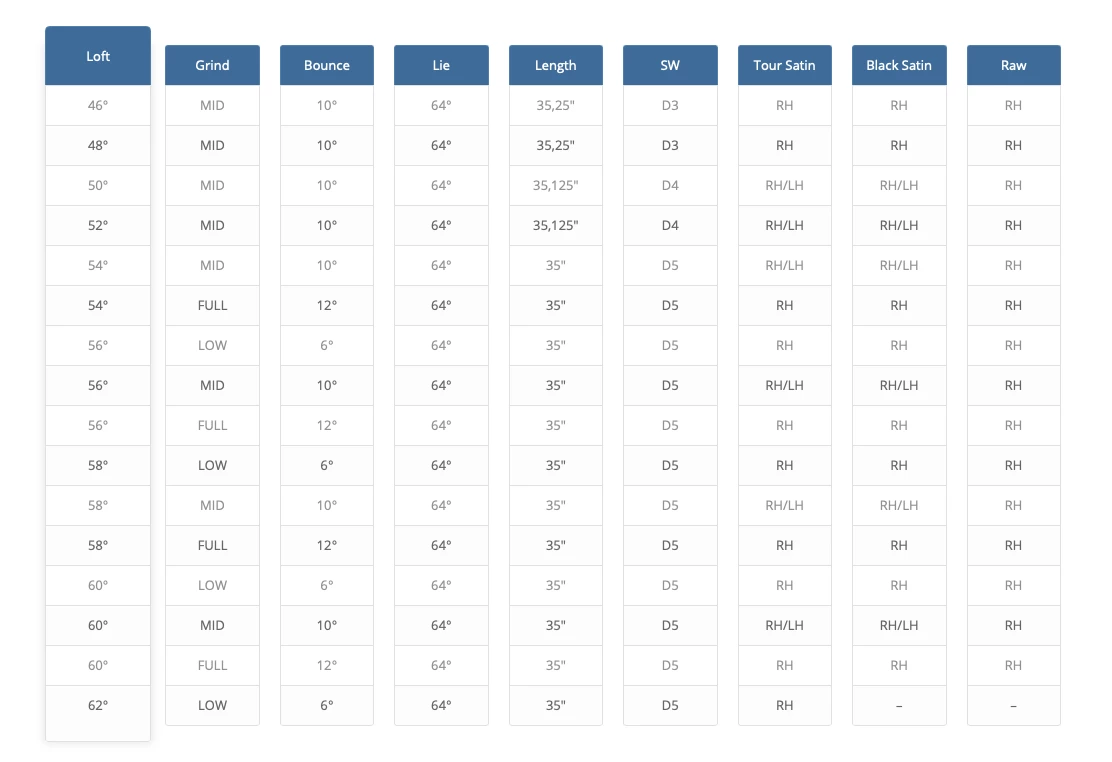1112x762 pixels.
Task: Click the 35,125" length in 52° row
Action: 555,225
